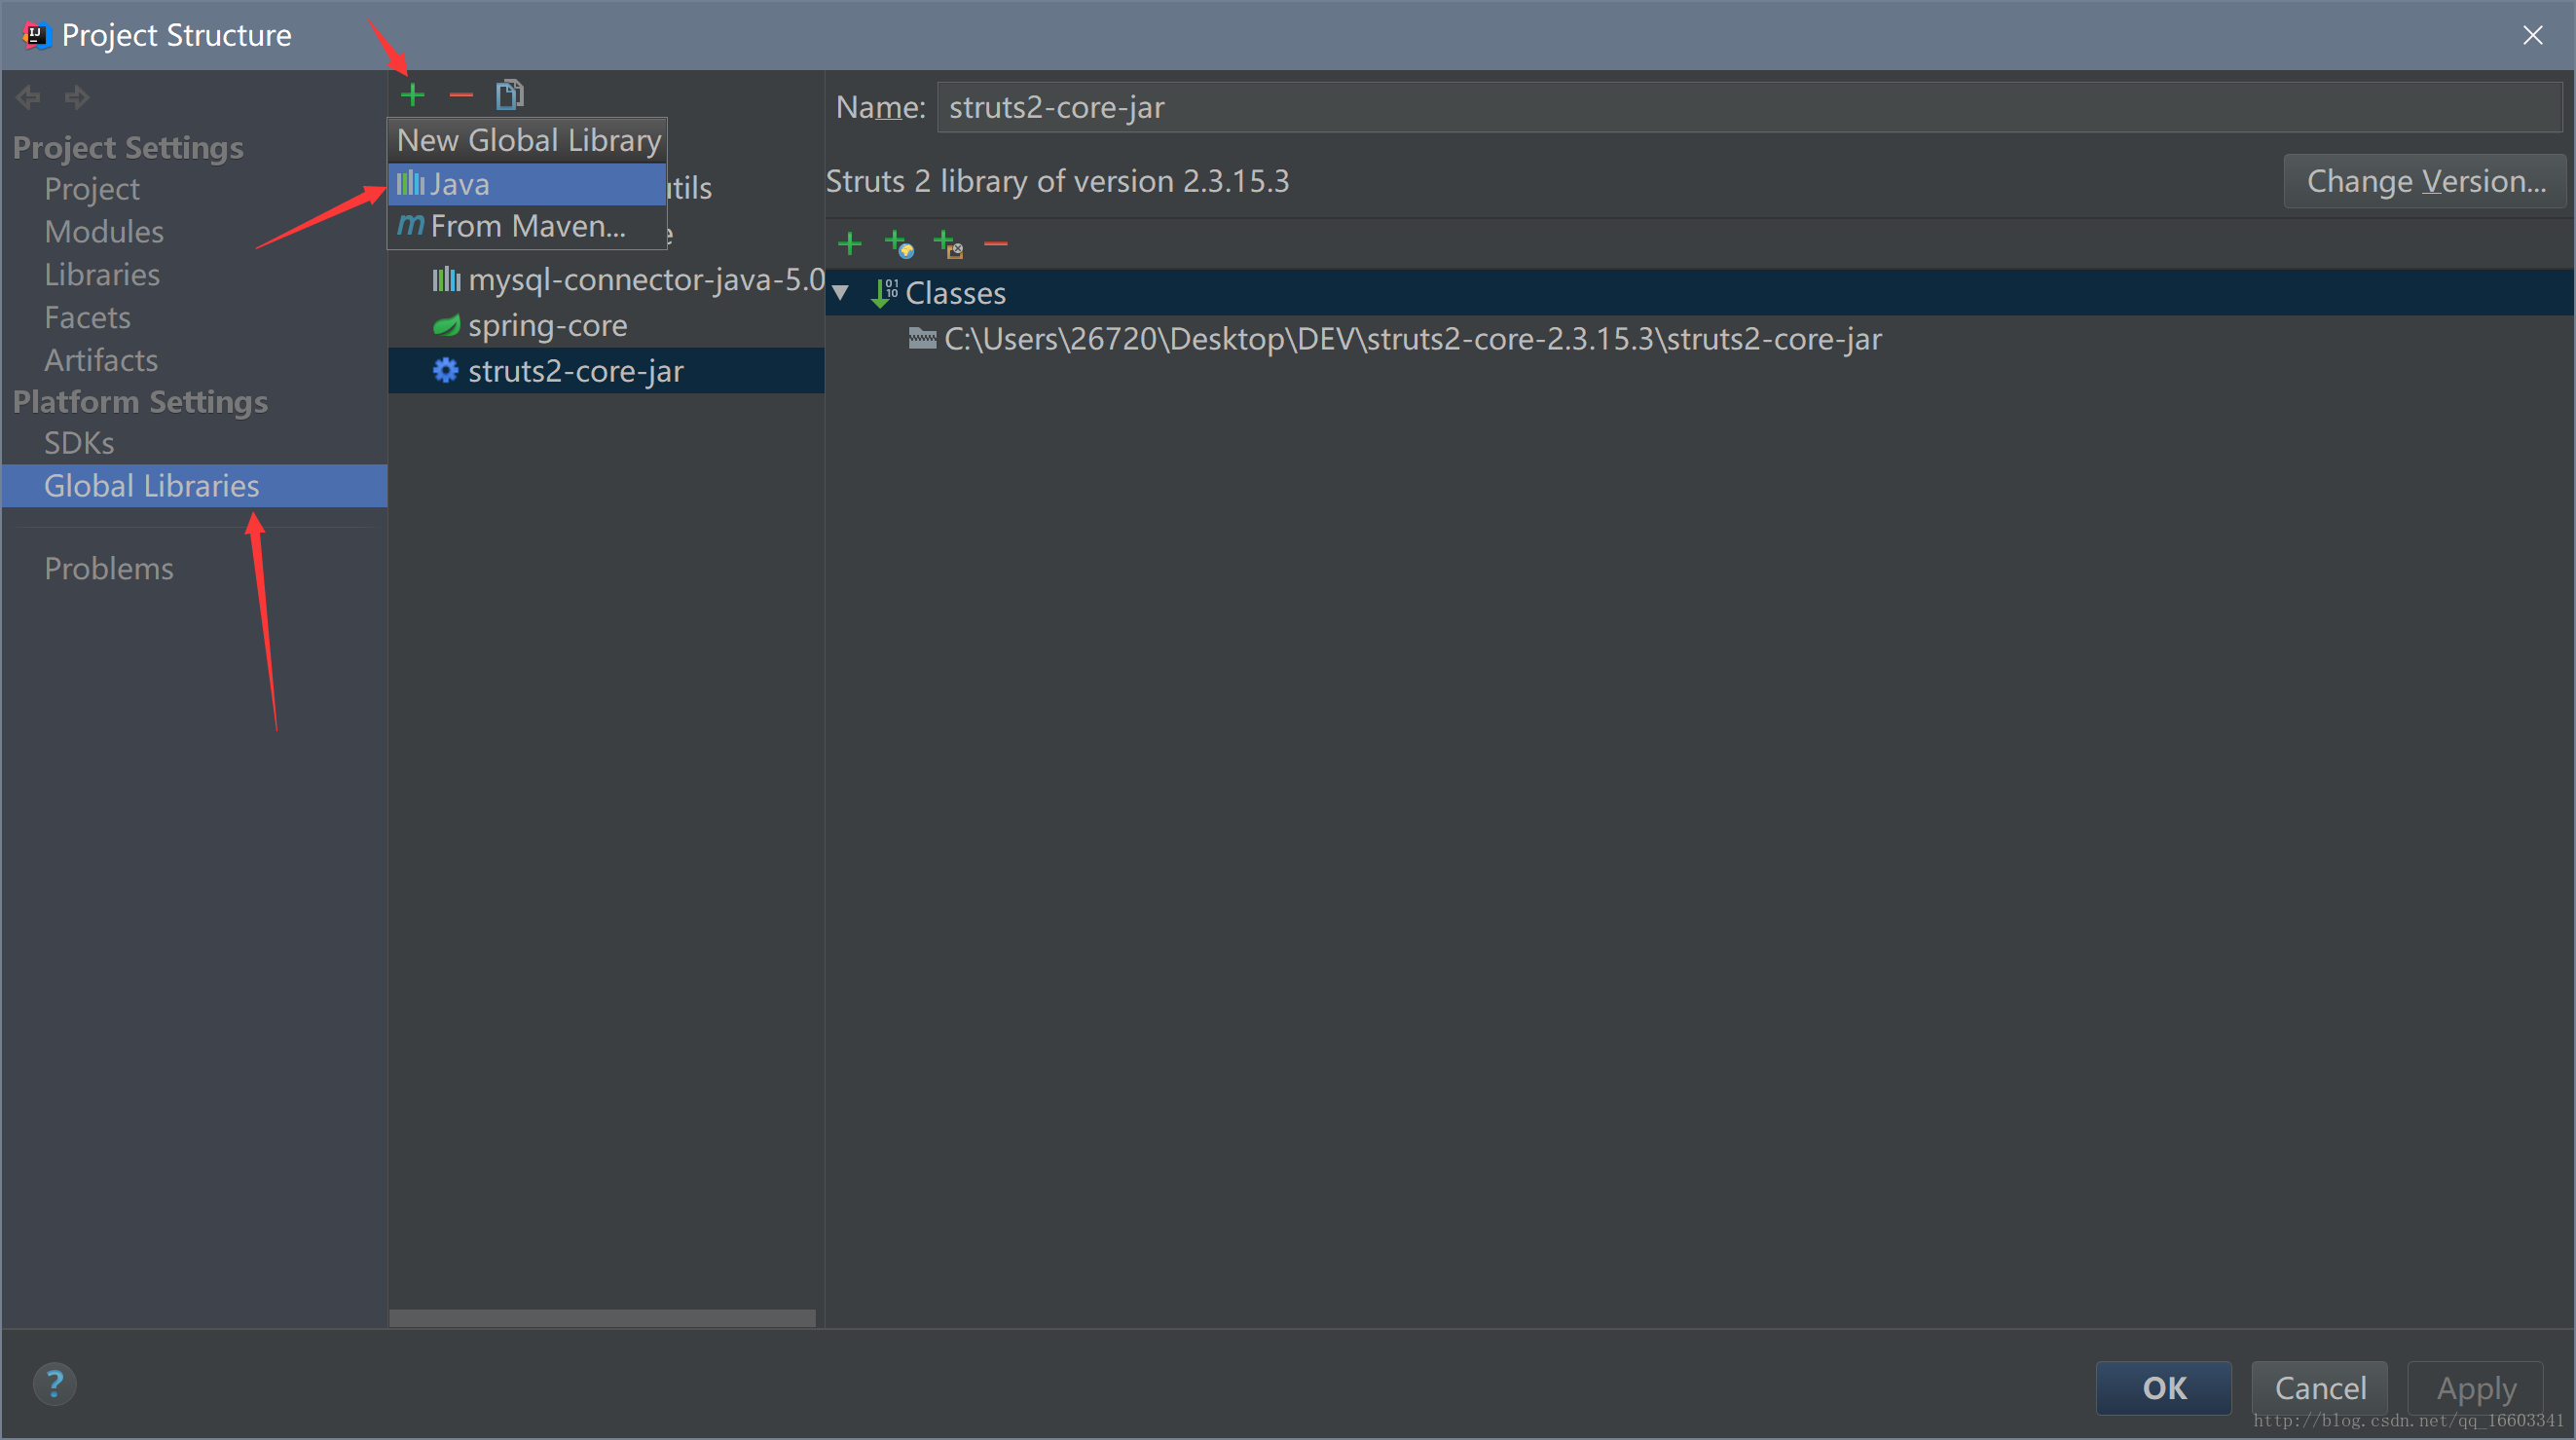
Task: Open Libraries settings section
Action: (x=102, y=275)
